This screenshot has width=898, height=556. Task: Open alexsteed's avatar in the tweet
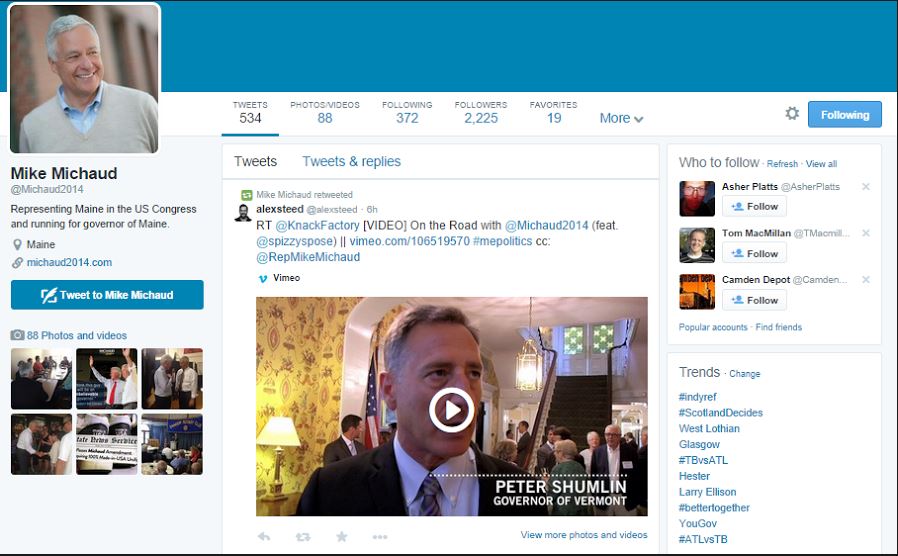[243, 212]
